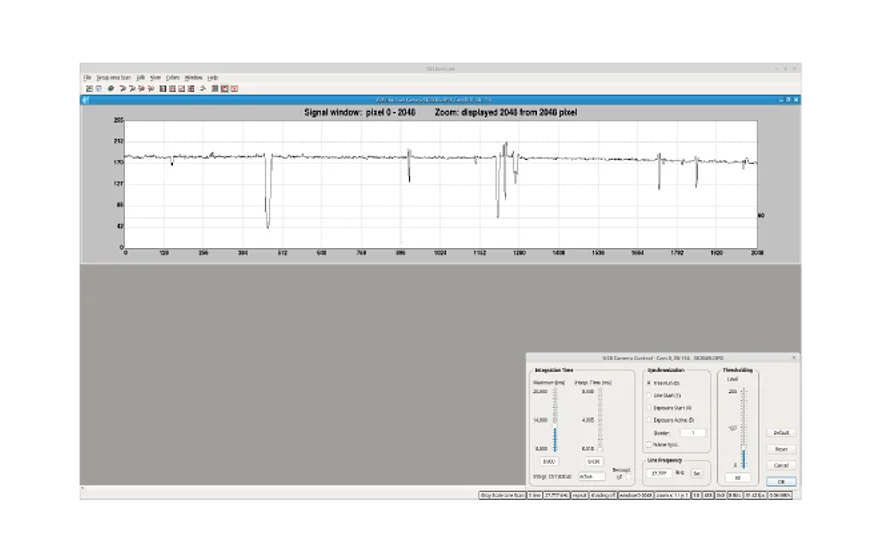Image resolution: width=880 pixels, height=560 pixels.
Task: Click the Divider input field
Action: [691, 432]
